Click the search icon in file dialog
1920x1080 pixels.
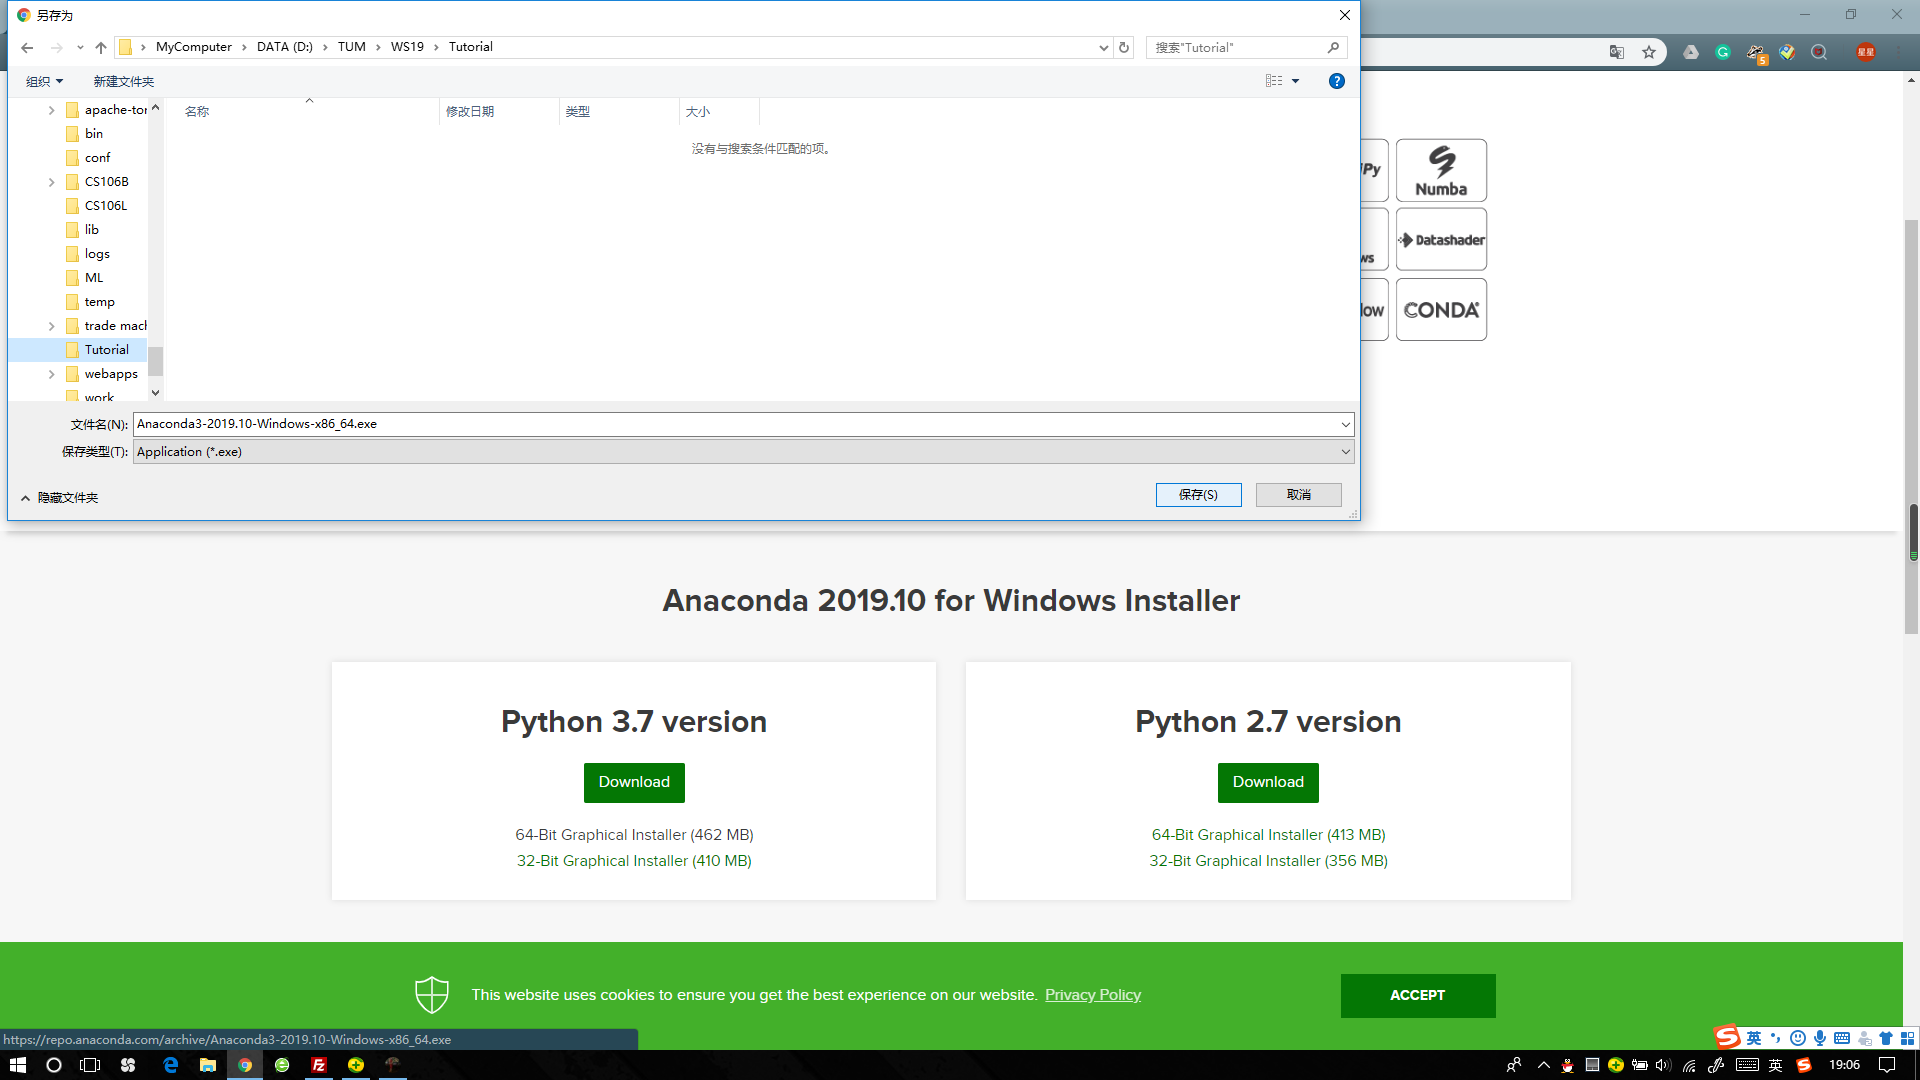pos(1335,47)
